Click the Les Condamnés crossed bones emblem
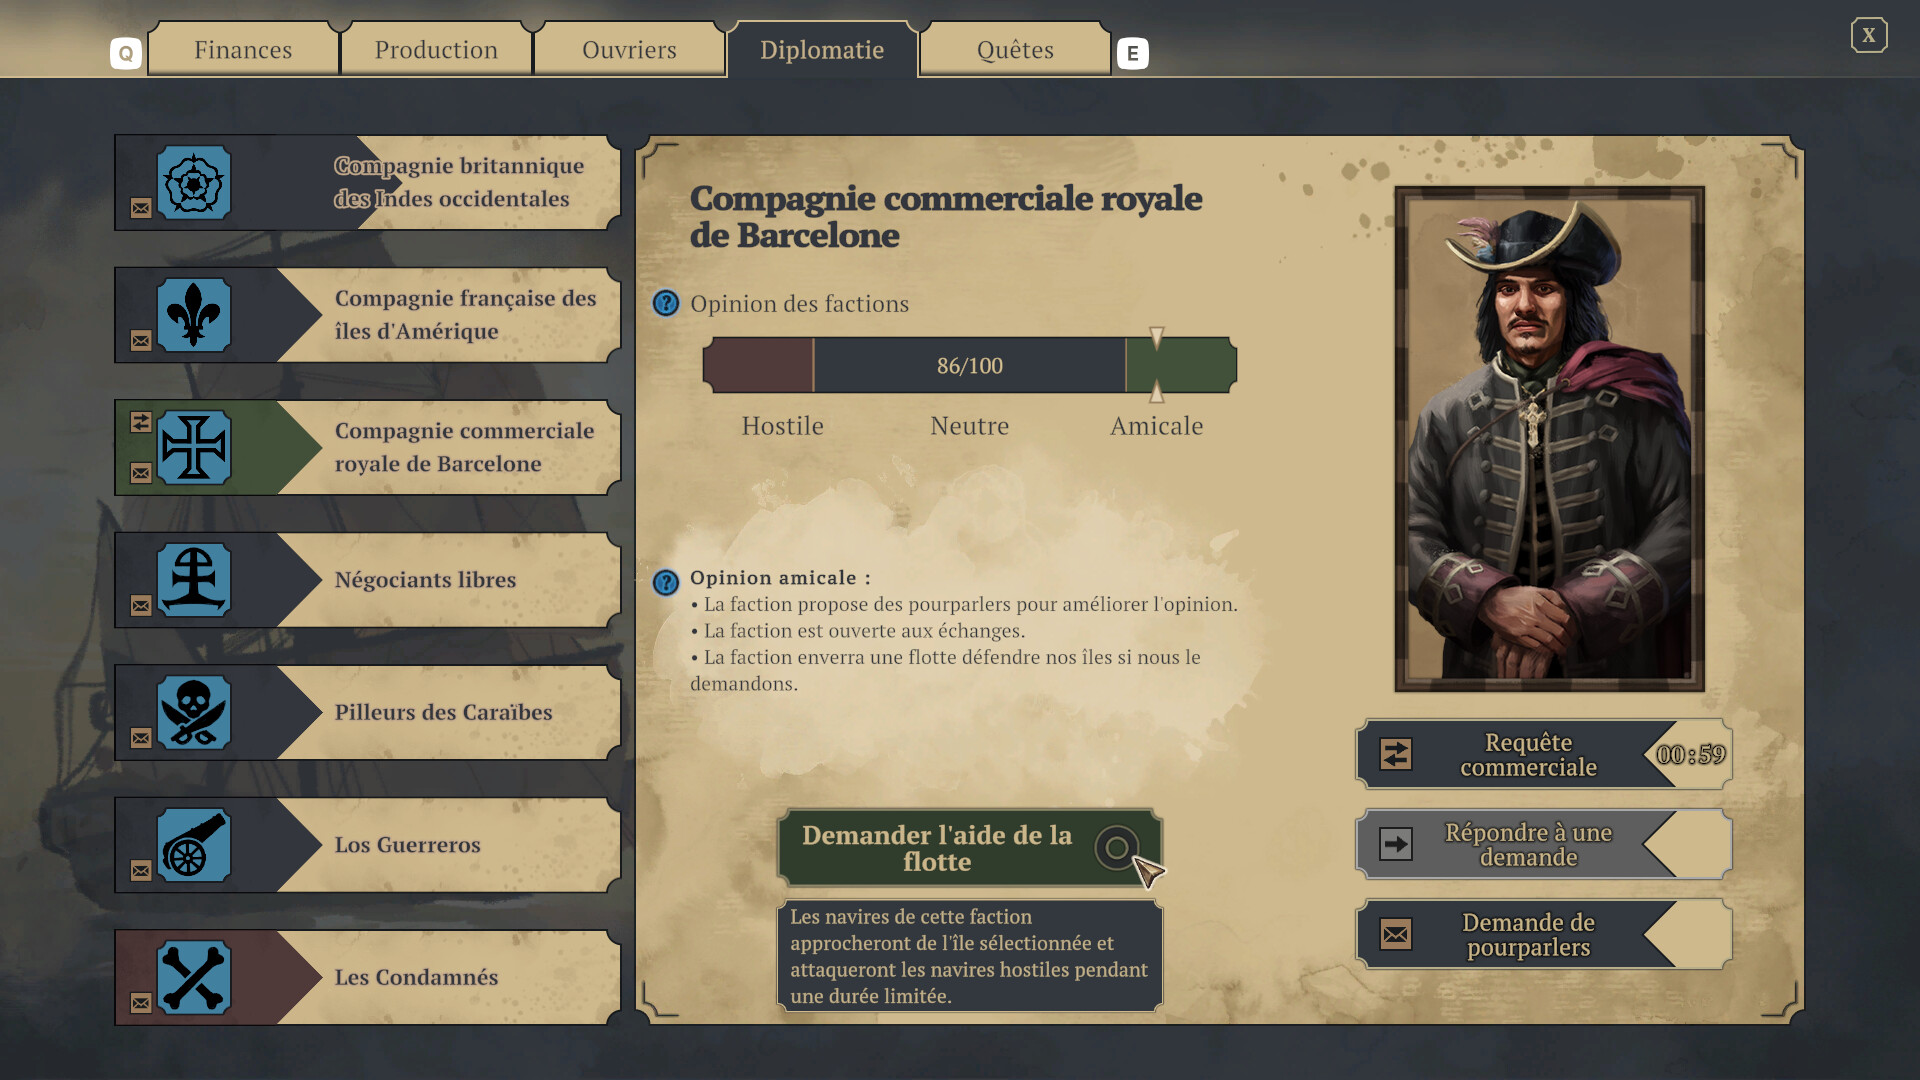 coord(194,978)
